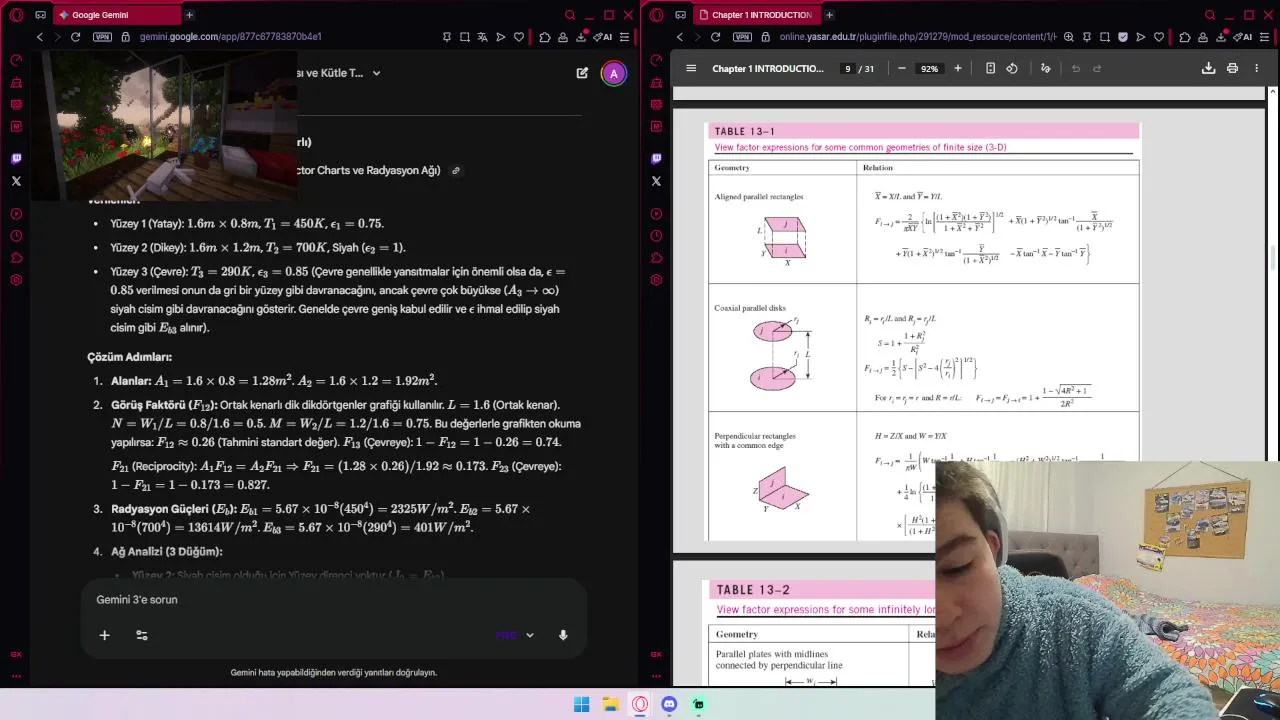The image size is (1280, 720).
Task: Select the PDF draw annotation tool
Action: 1046,69
